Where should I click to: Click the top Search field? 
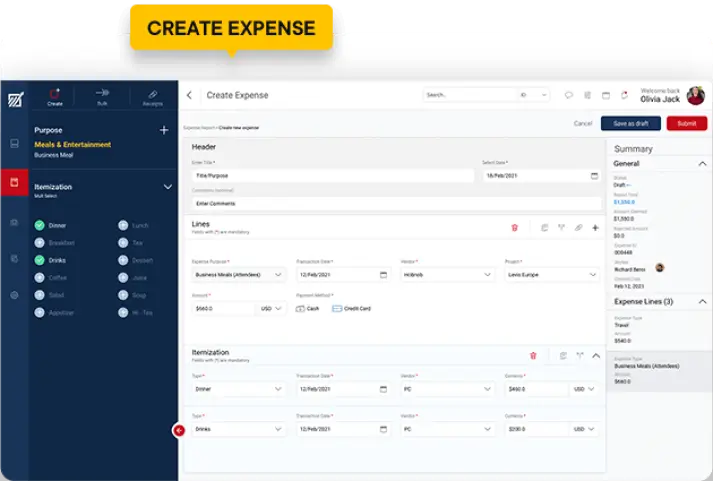click(x=470, y=95)
